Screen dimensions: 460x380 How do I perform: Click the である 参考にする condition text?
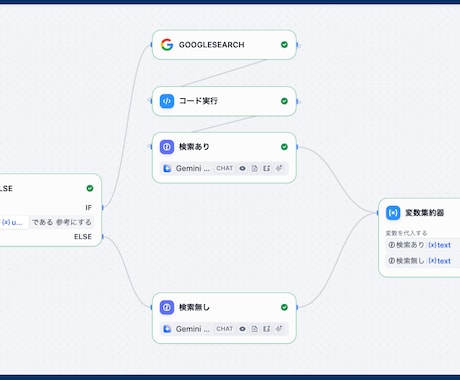click(x=61, y=222)
